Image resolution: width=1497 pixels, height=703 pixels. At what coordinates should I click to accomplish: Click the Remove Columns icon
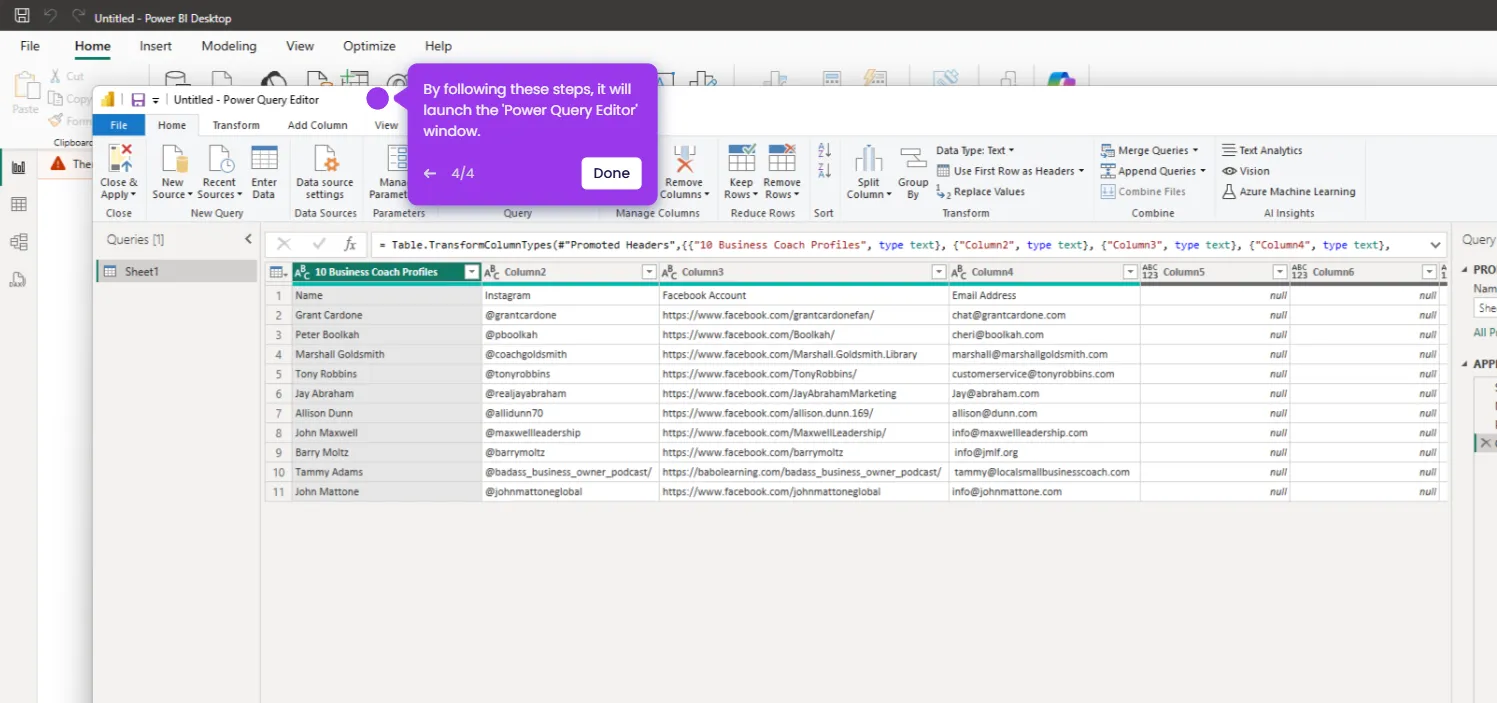pyautogui.click(x=684, y=159)
